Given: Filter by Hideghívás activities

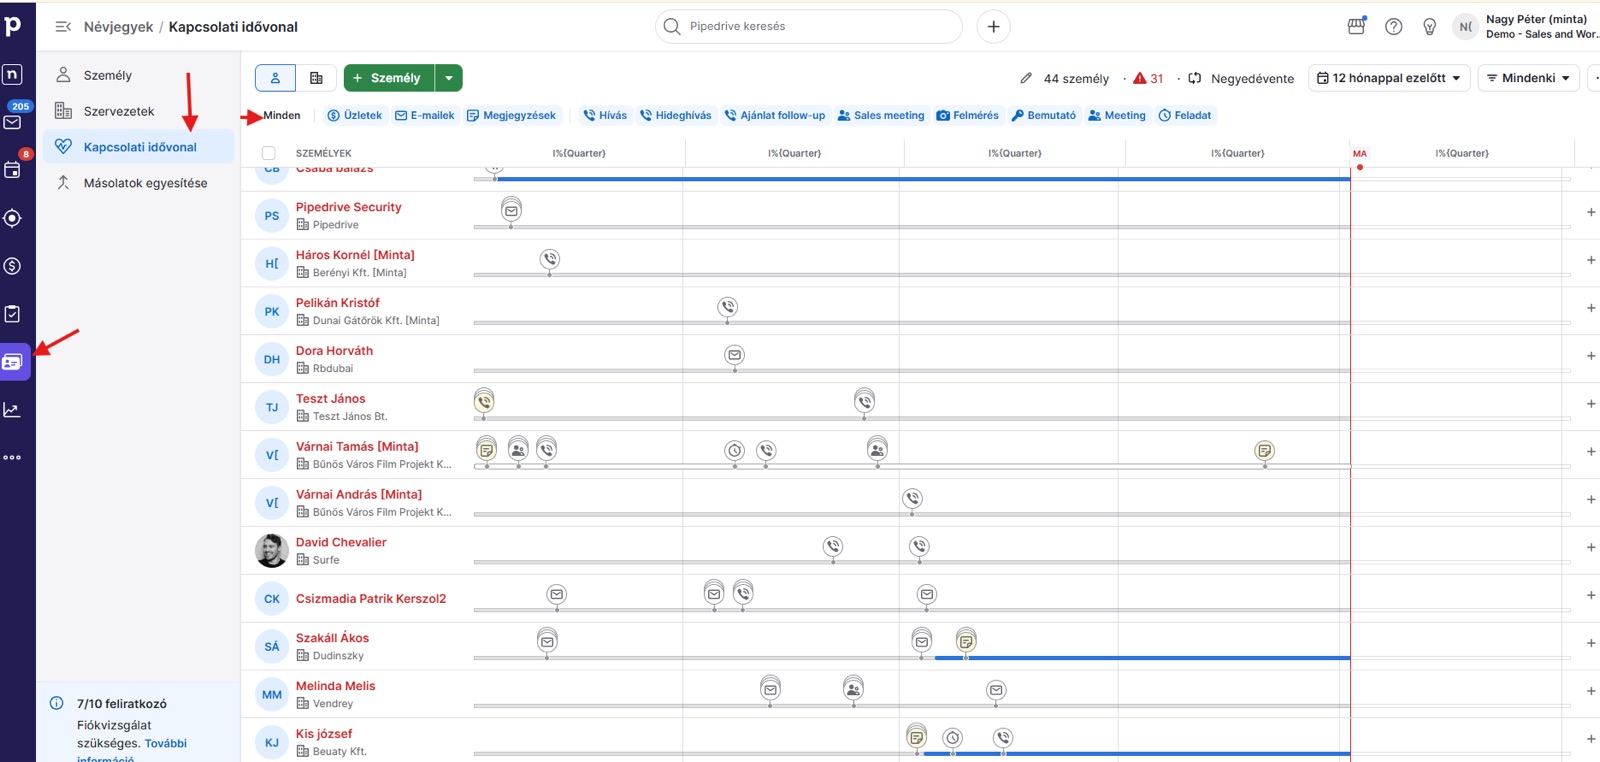Looking at the screenshot, I should coord(676,115).
